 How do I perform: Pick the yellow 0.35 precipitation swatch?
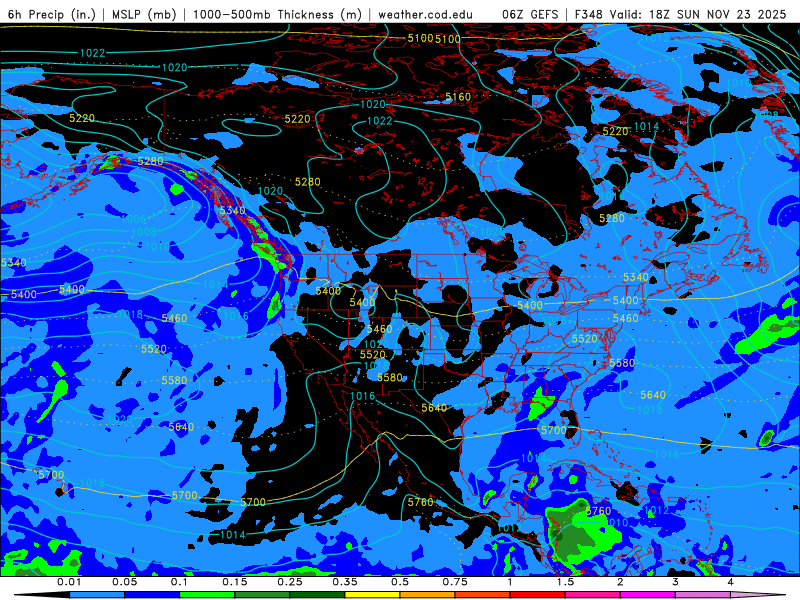pos(372,595)
